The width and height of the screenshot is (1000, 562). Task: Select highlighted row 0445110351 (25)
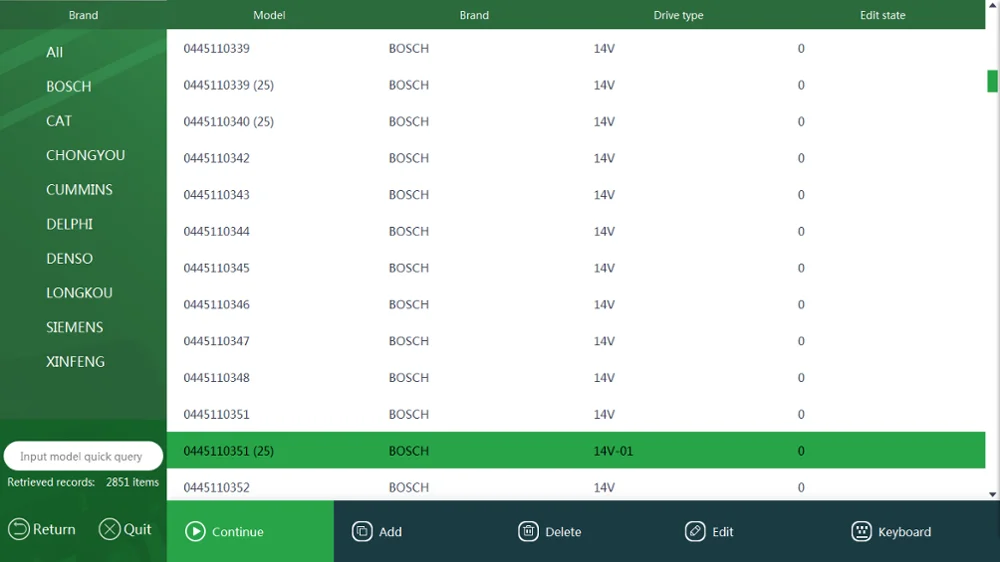(x=576, y=450)
